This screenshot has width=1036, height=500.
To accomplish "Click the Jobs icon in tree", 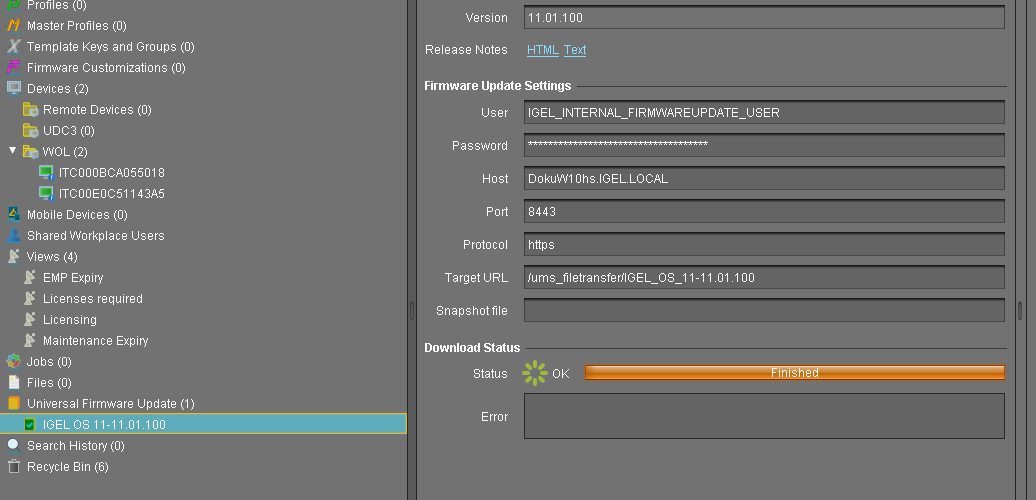I will tap(14, 362).
